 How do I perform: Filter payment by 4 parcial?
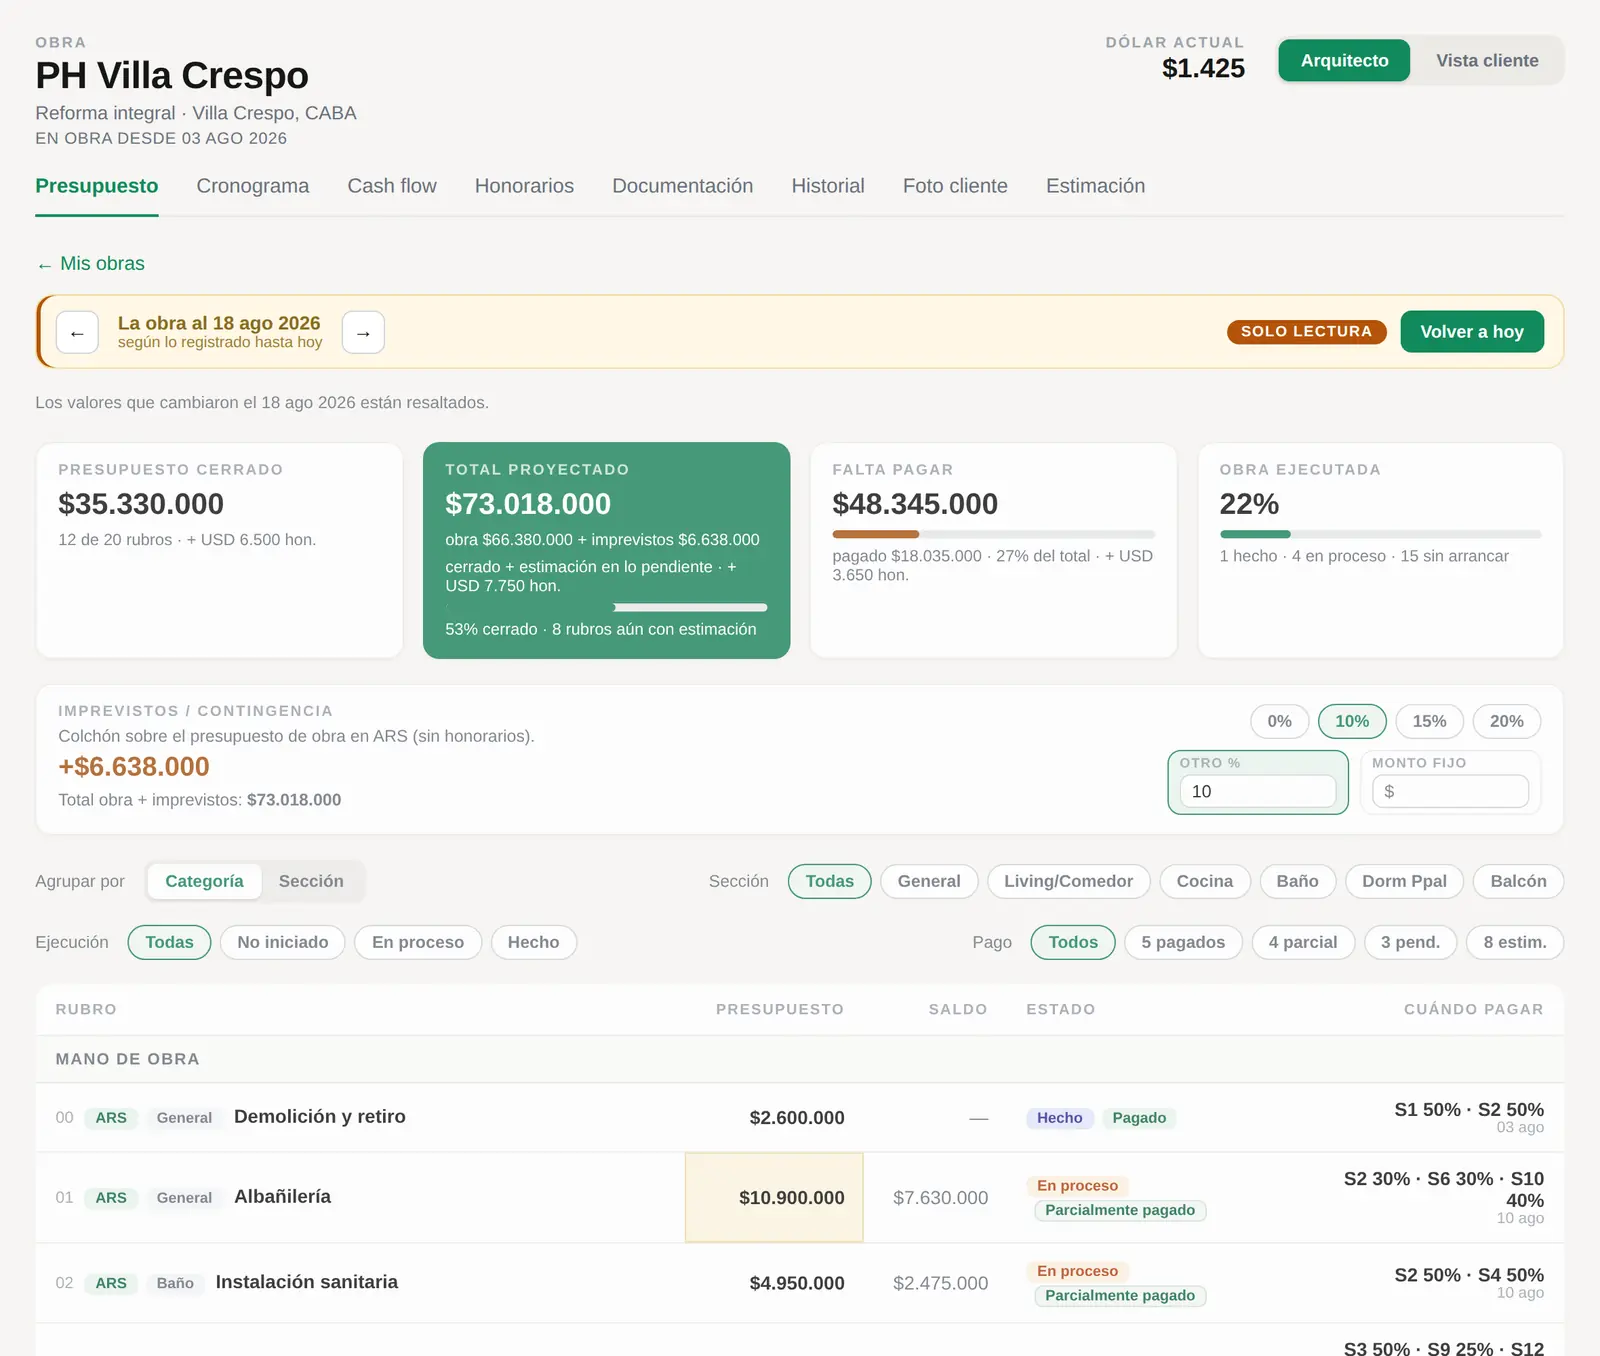(x=1303, y=942)
